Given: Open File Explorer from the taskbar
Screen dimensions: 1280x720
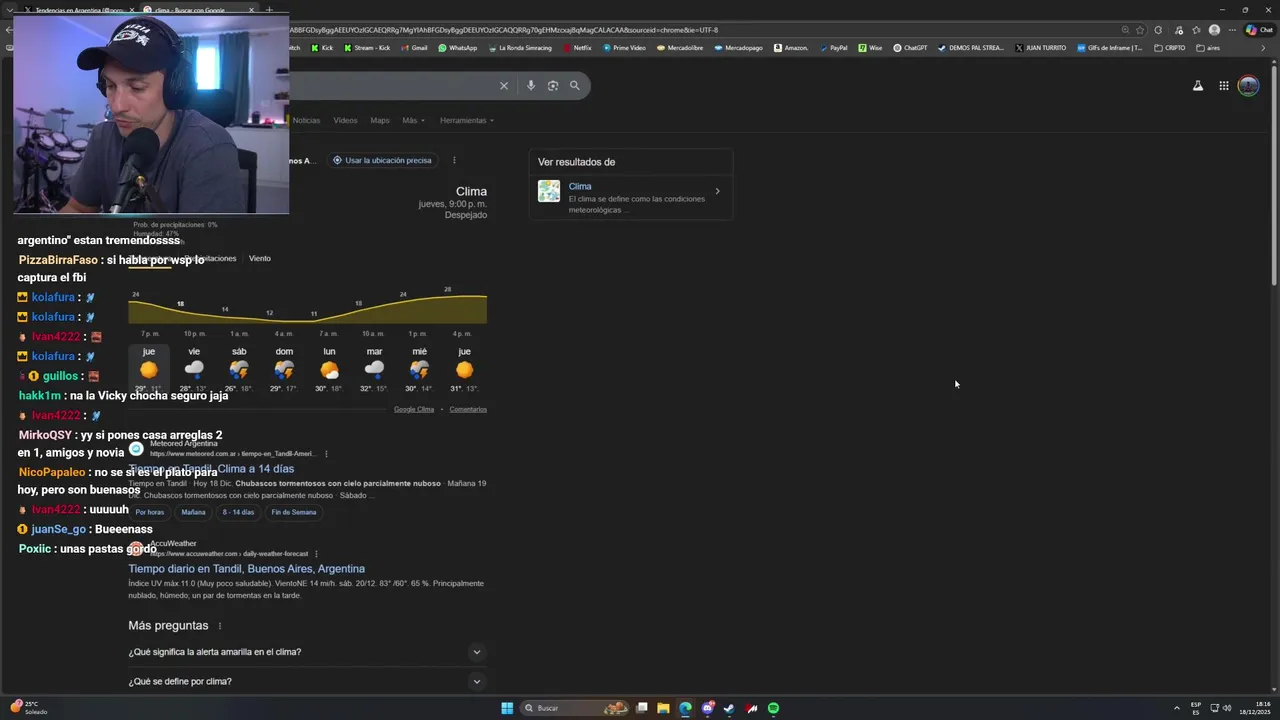Looking at the screenshot, I should pos(663,708).
